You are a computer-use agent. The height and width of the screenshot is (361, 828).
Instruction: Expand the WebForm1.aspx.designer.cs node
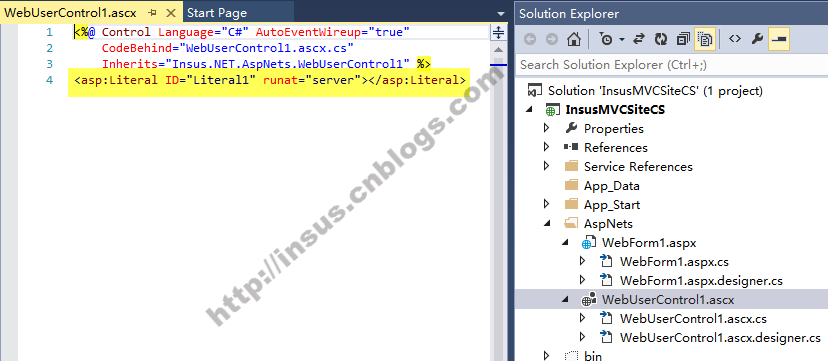click(x=583, y=280)
